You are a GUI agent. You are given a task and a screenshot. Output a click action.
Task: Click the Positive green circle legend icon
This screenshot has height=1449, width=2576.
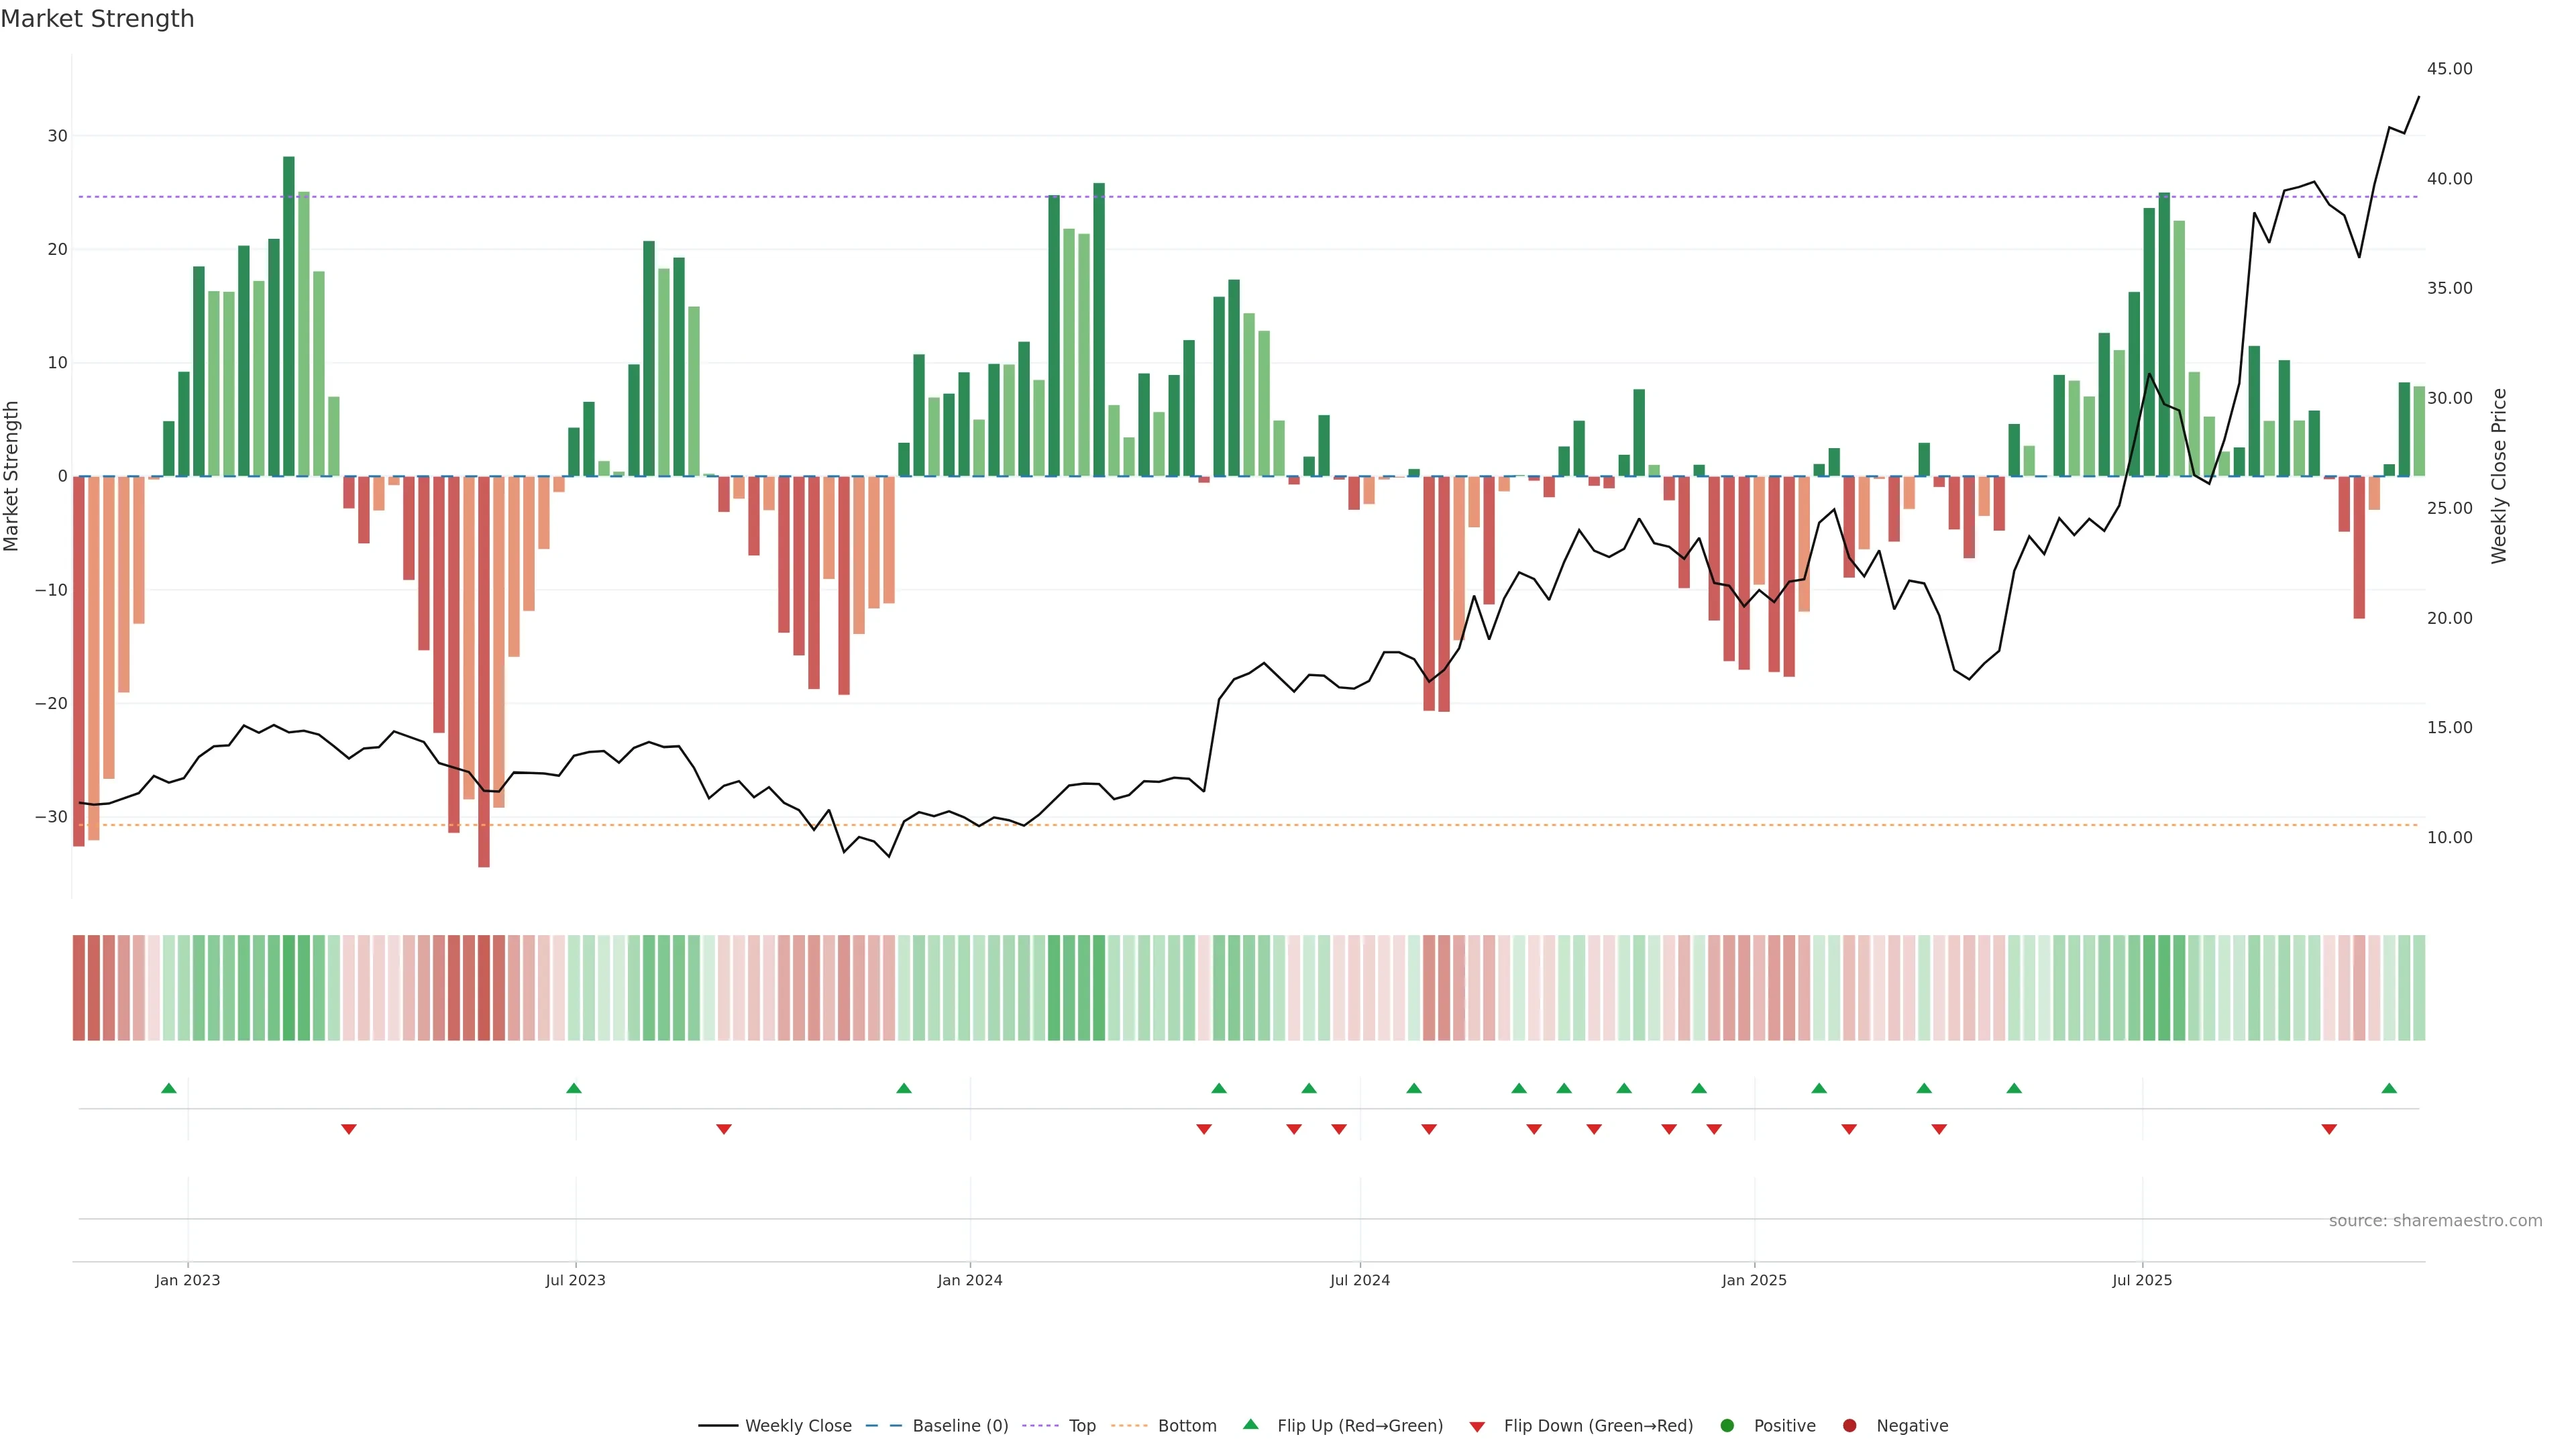(1727, 1426)
